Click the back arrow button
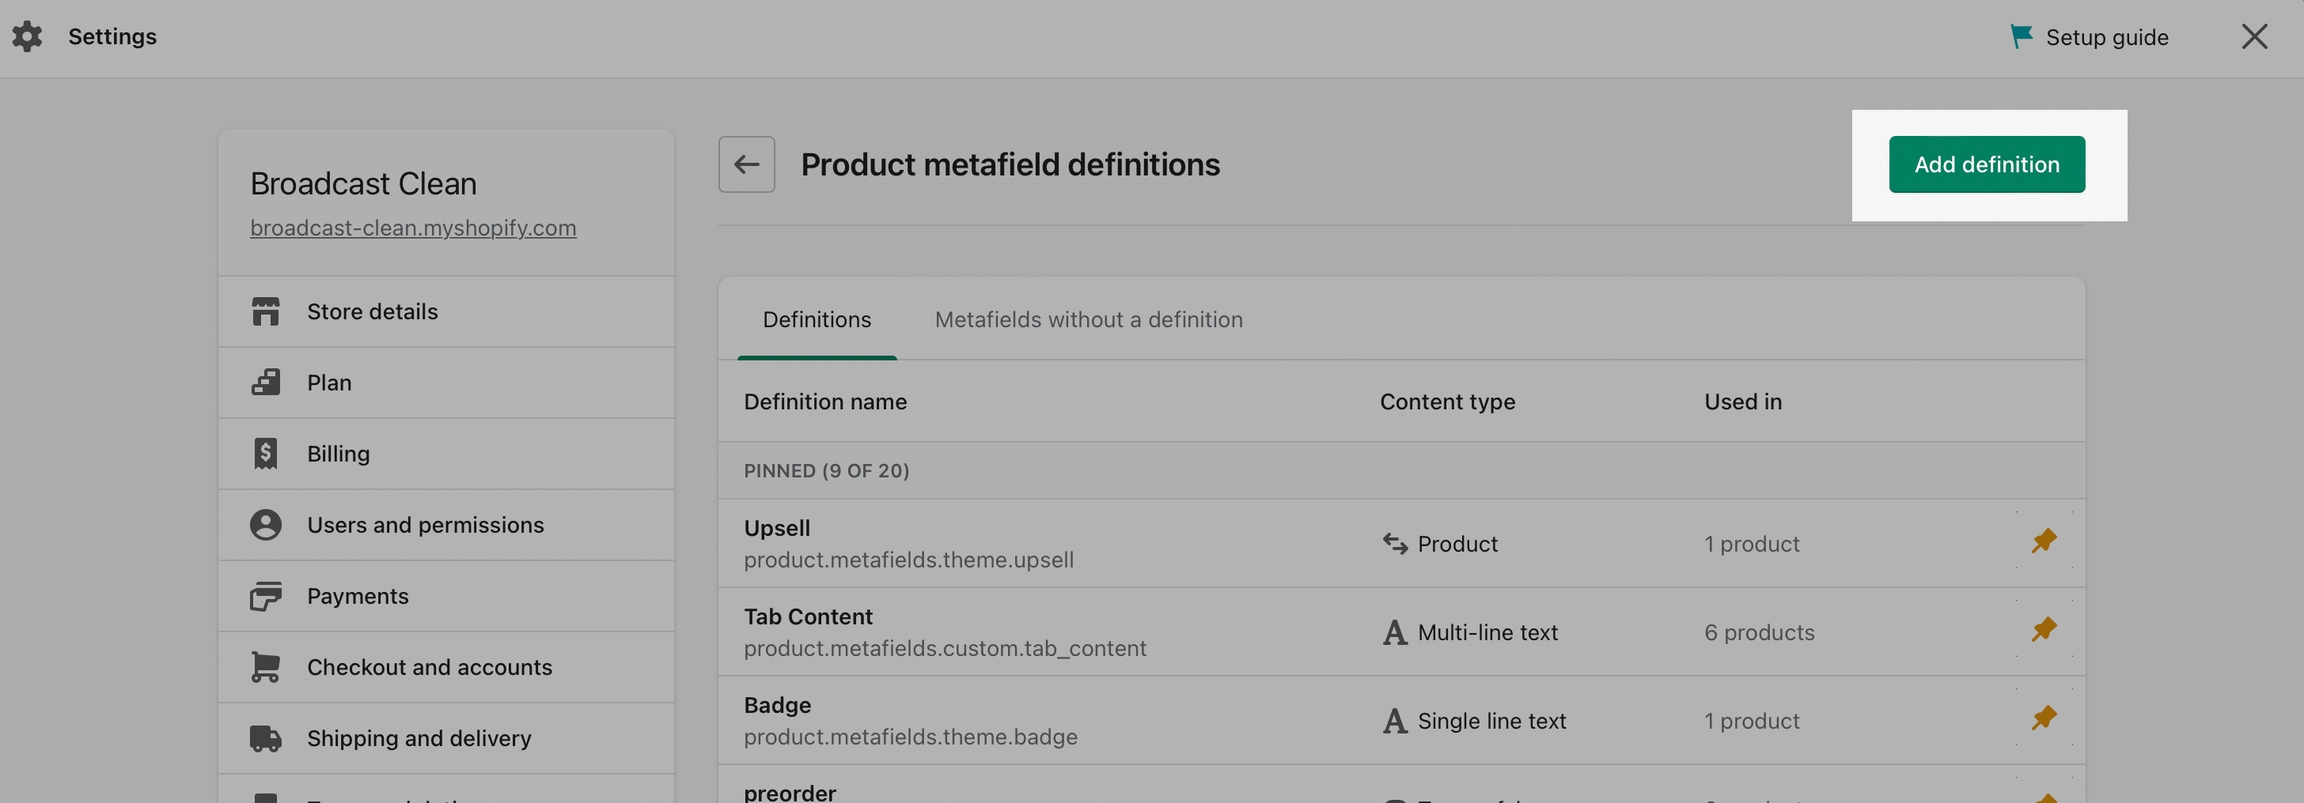Image resolution: width=2304 pixels, height=803 pixels. click(746, 165)
